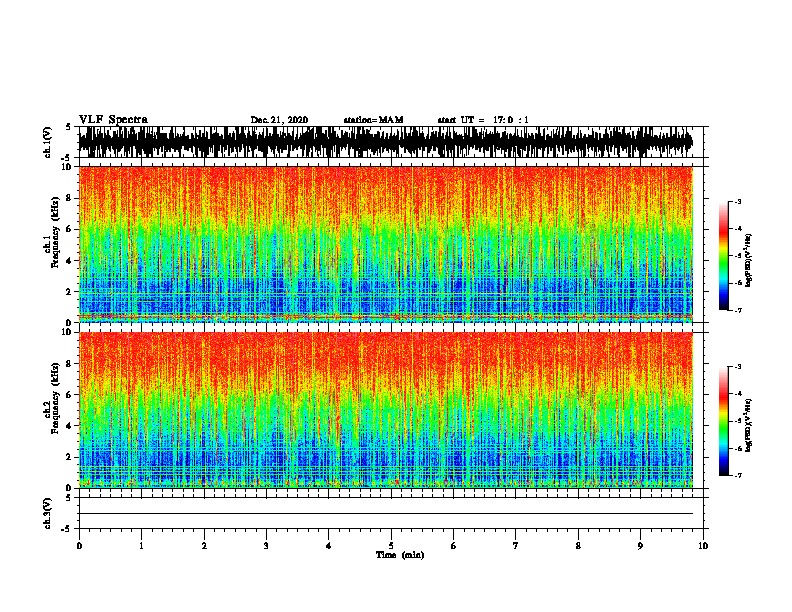Click the ch.3(V) axis label
This screenshot has width=792, height=612.
pos(47,513)
